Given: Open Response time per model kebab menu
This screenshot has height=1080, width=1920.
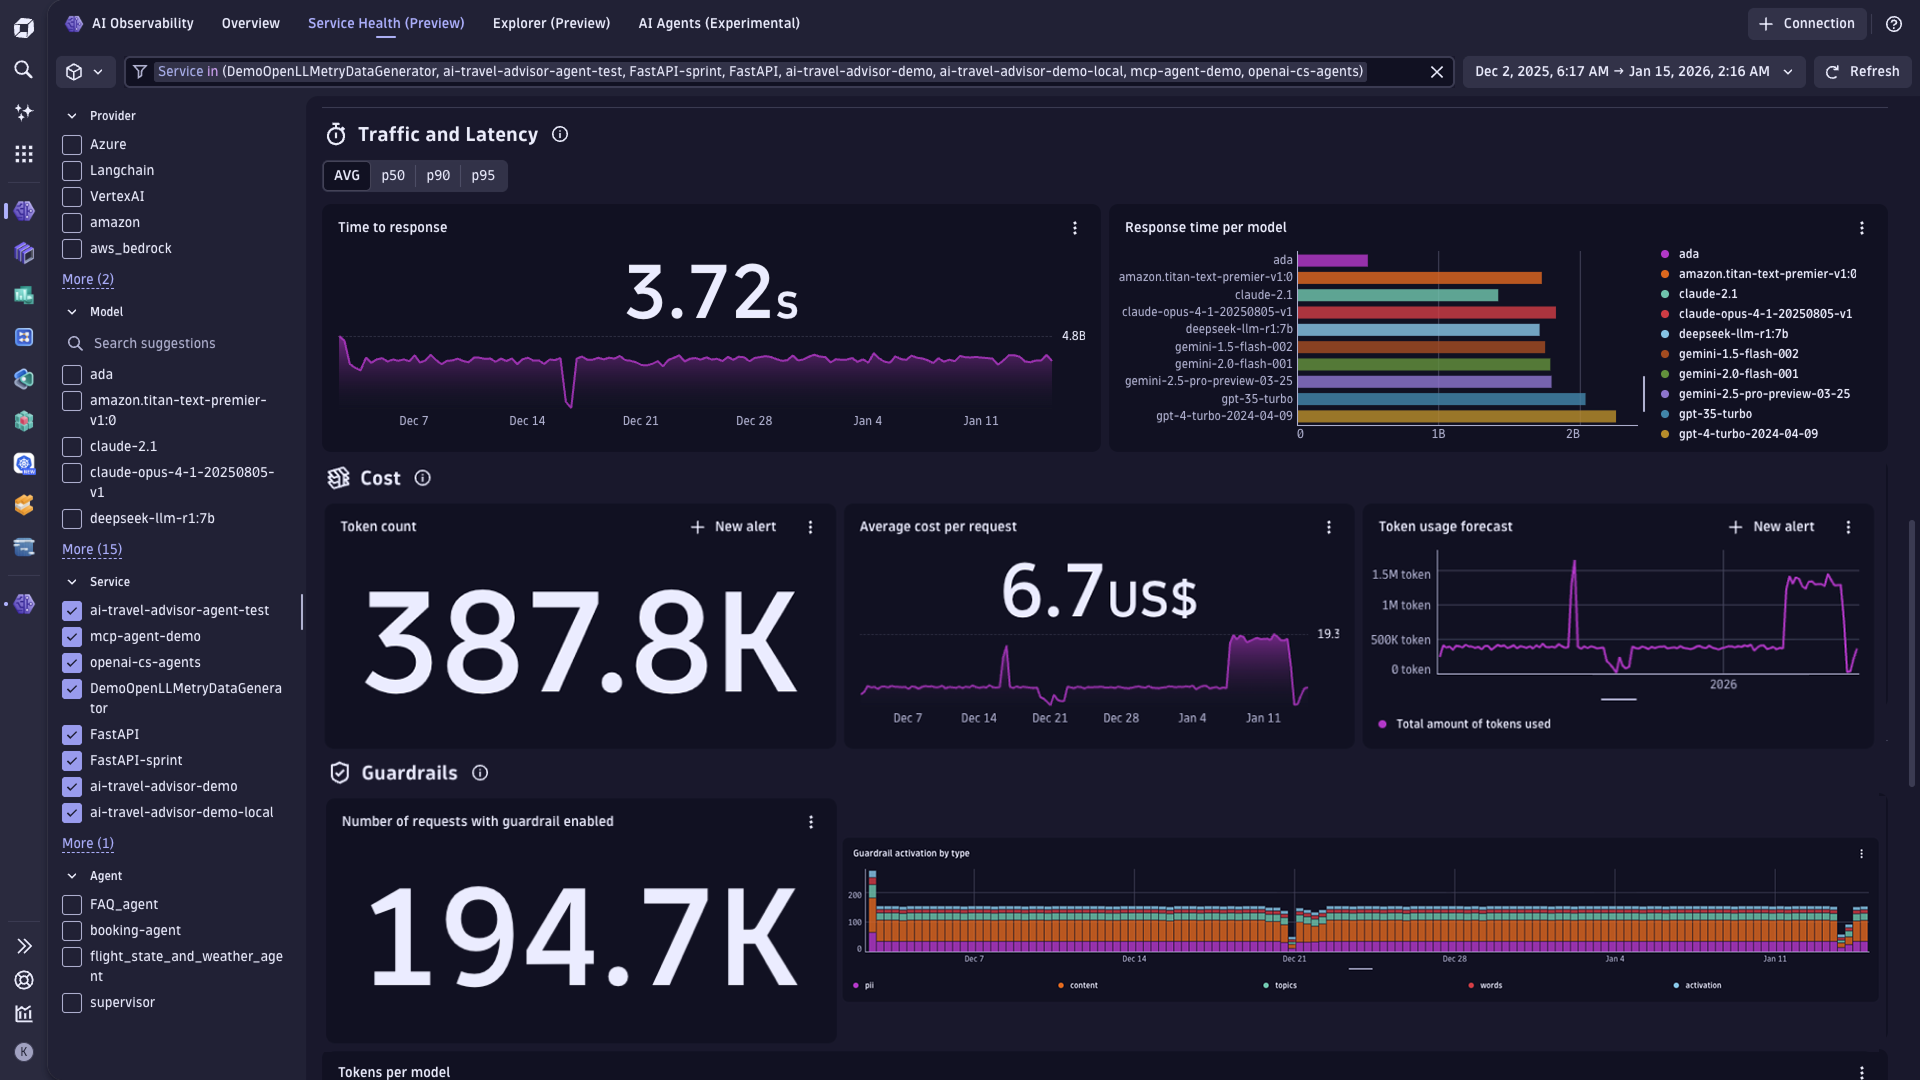Looking at the screenshot, I should coord(1861,228).
